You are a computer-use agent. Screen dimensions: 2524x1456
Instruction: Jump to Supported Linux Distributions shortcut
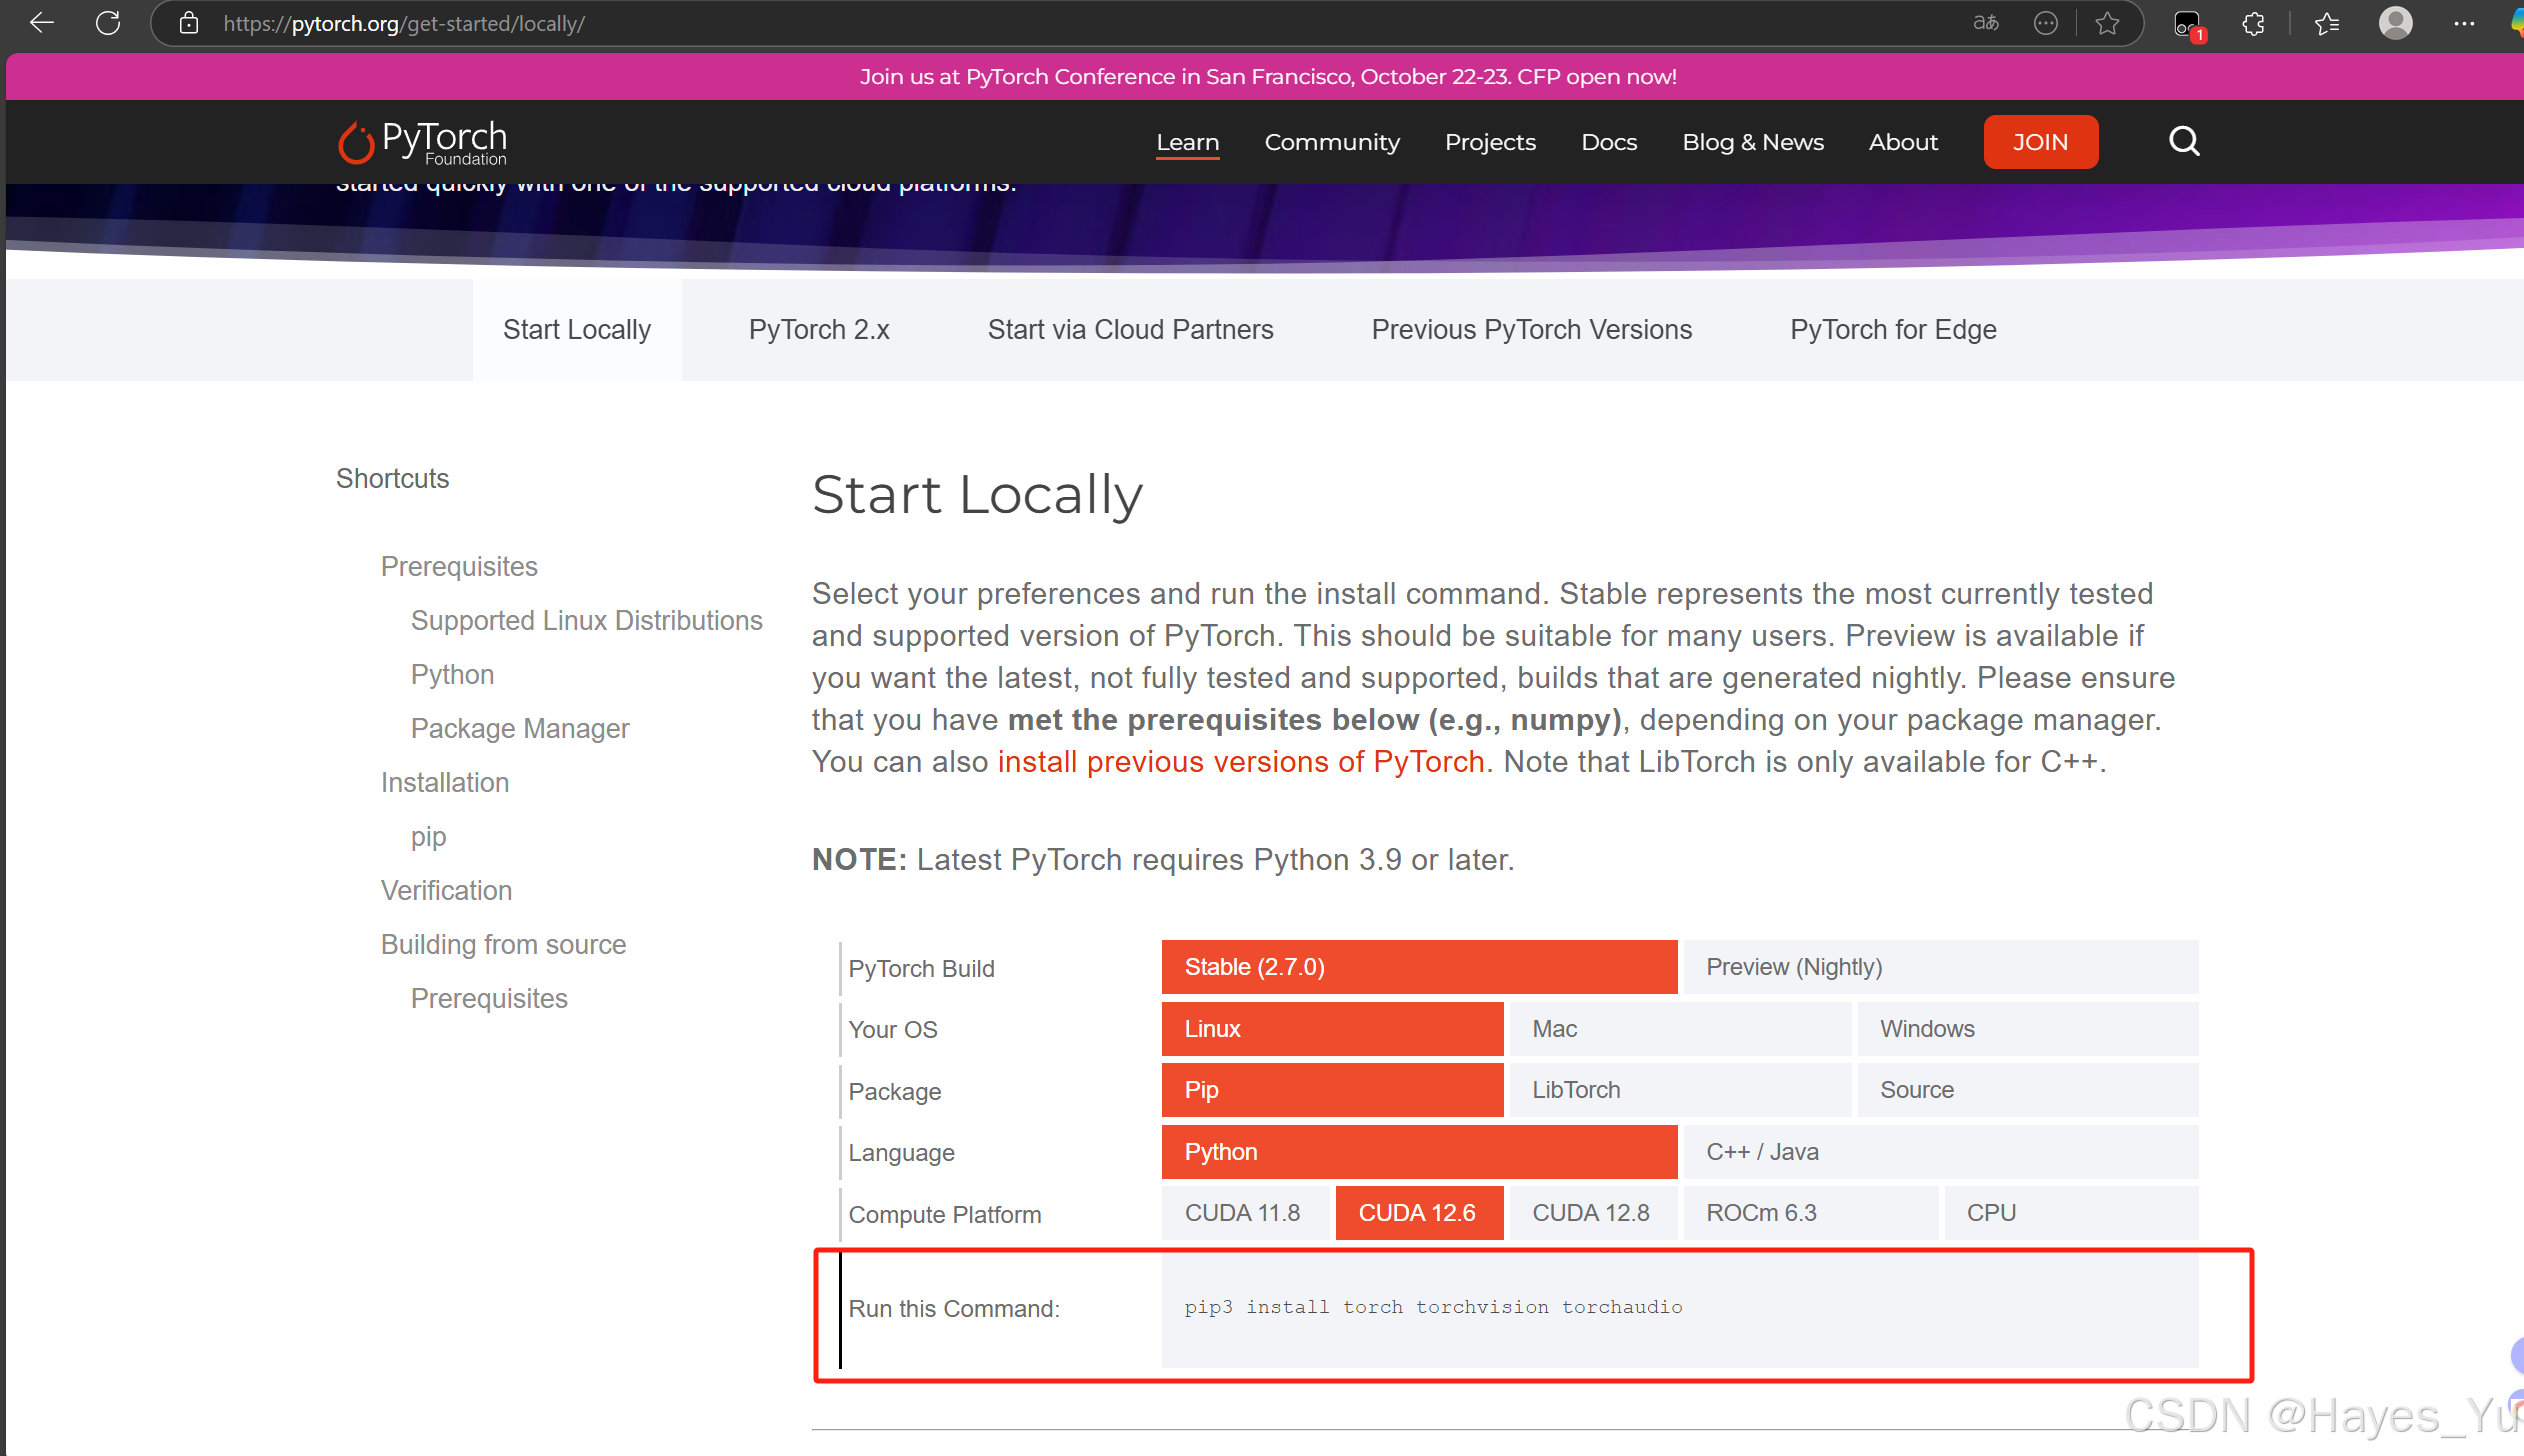pos(586,620)
